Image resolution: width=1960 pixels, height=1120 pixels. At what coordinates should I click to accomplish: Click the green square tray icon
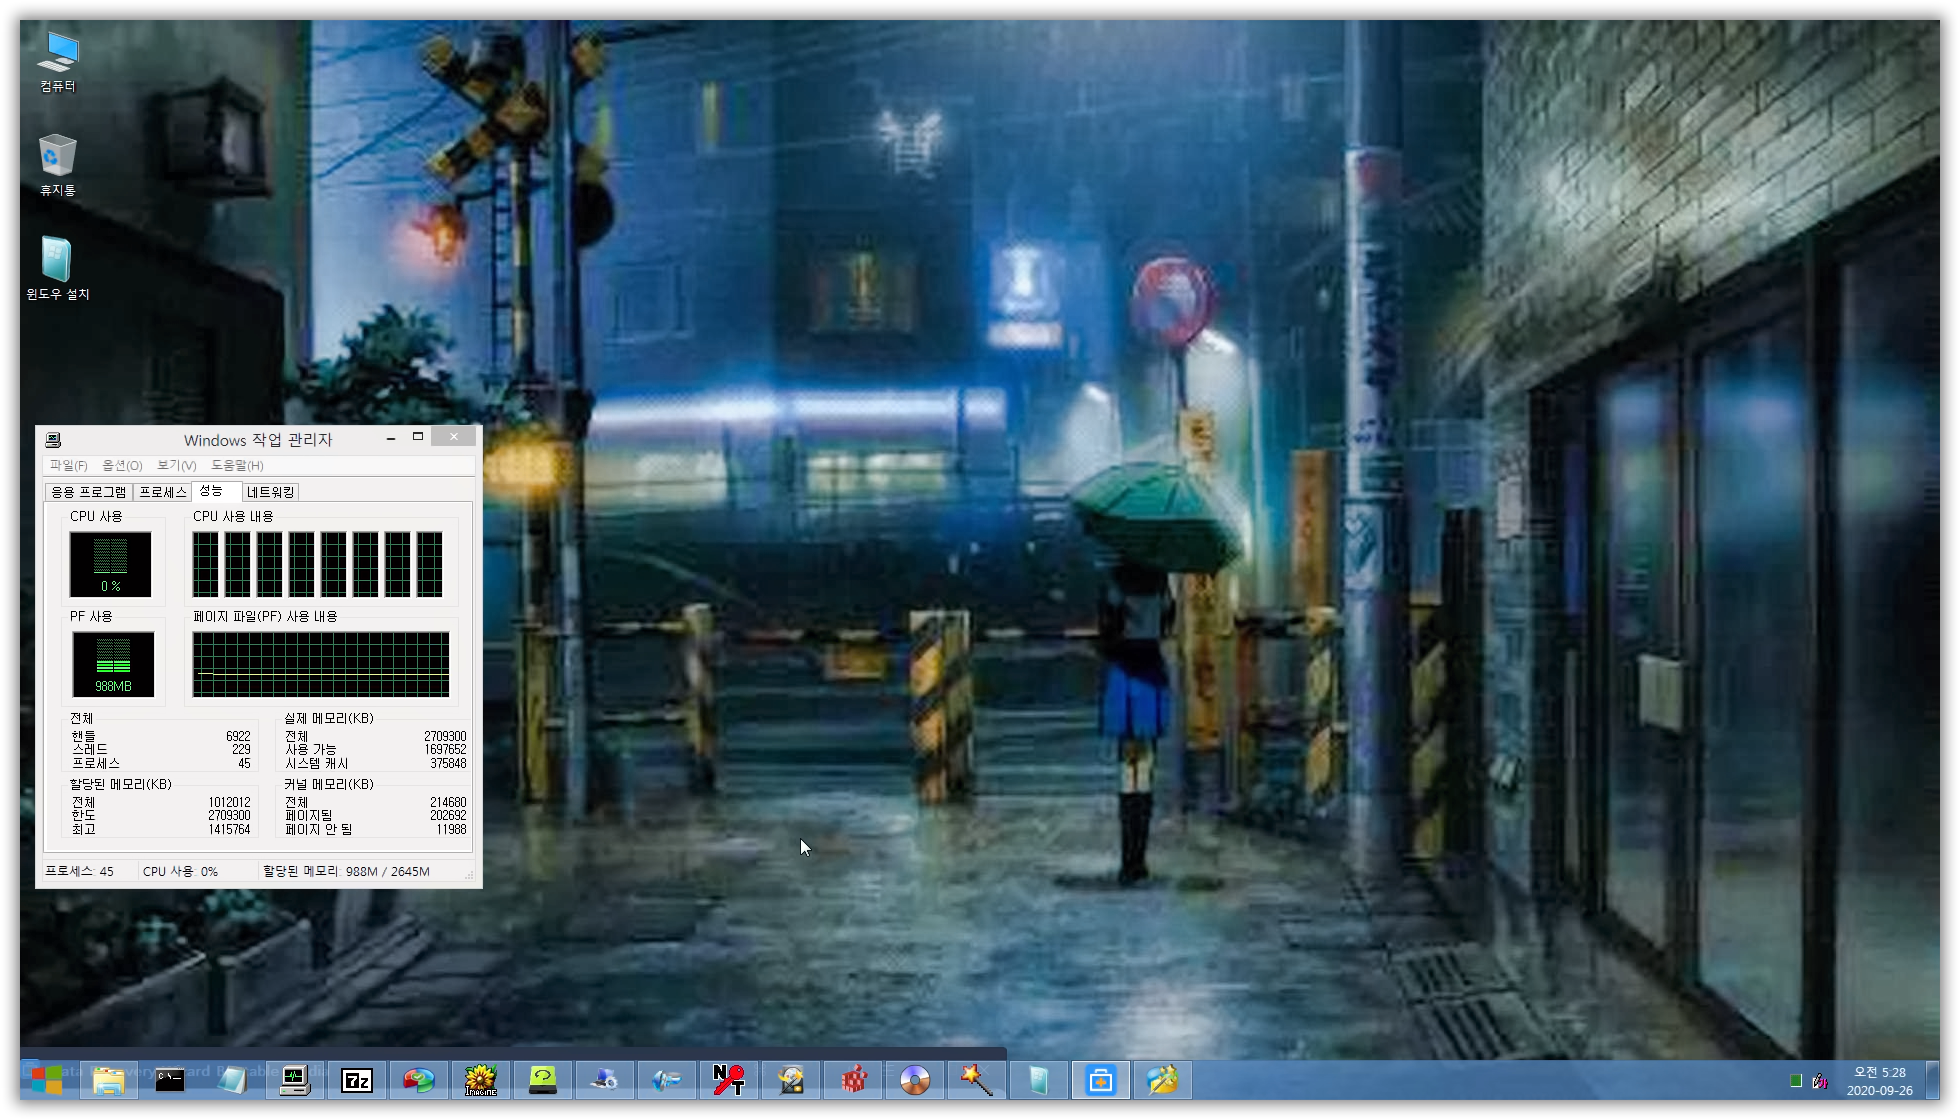[1796, 1080]
